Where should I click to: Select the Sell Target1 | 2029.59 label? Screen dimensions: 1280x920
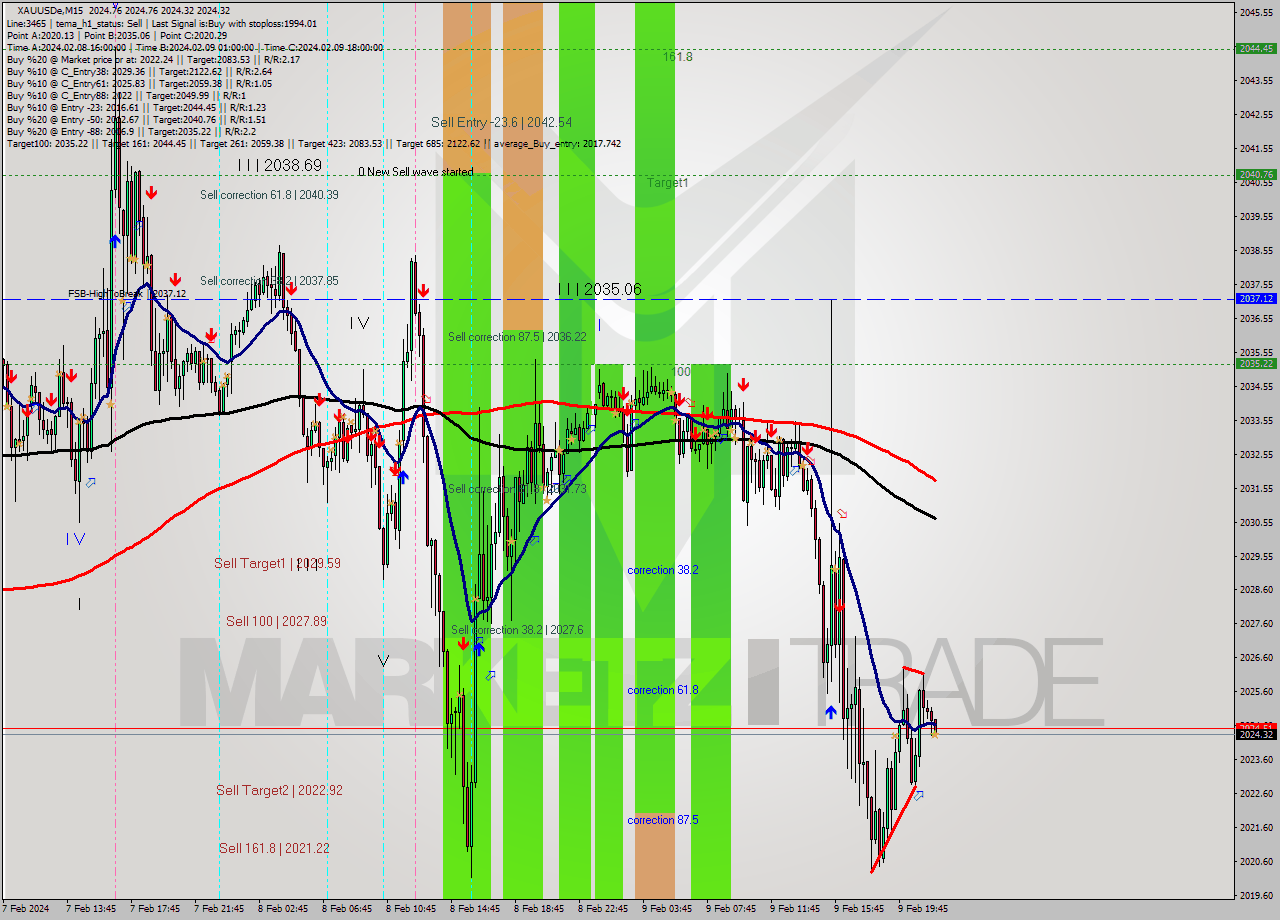click(277, 563)
